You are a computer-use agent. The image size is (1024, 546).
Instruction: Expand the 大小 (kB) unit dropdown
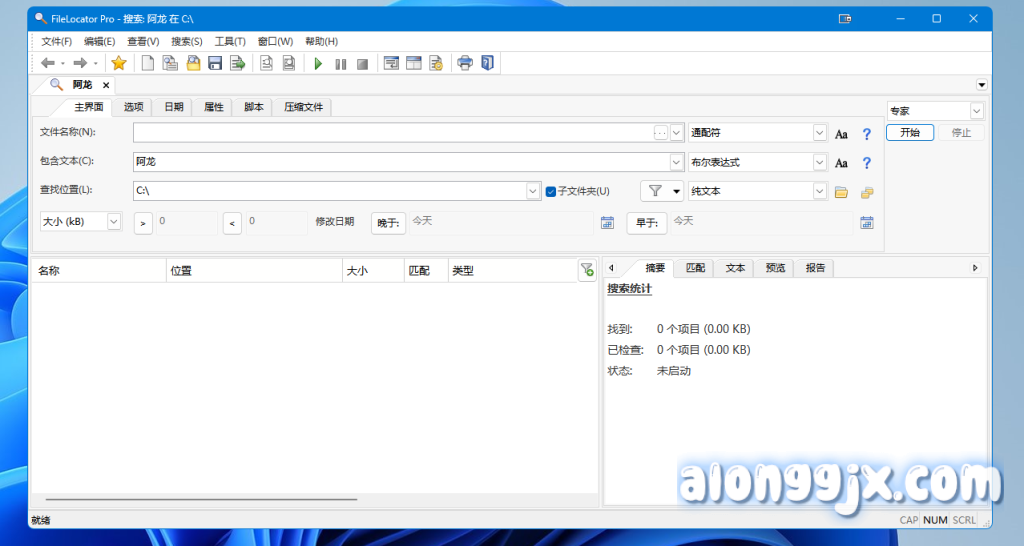coord(113,221)
